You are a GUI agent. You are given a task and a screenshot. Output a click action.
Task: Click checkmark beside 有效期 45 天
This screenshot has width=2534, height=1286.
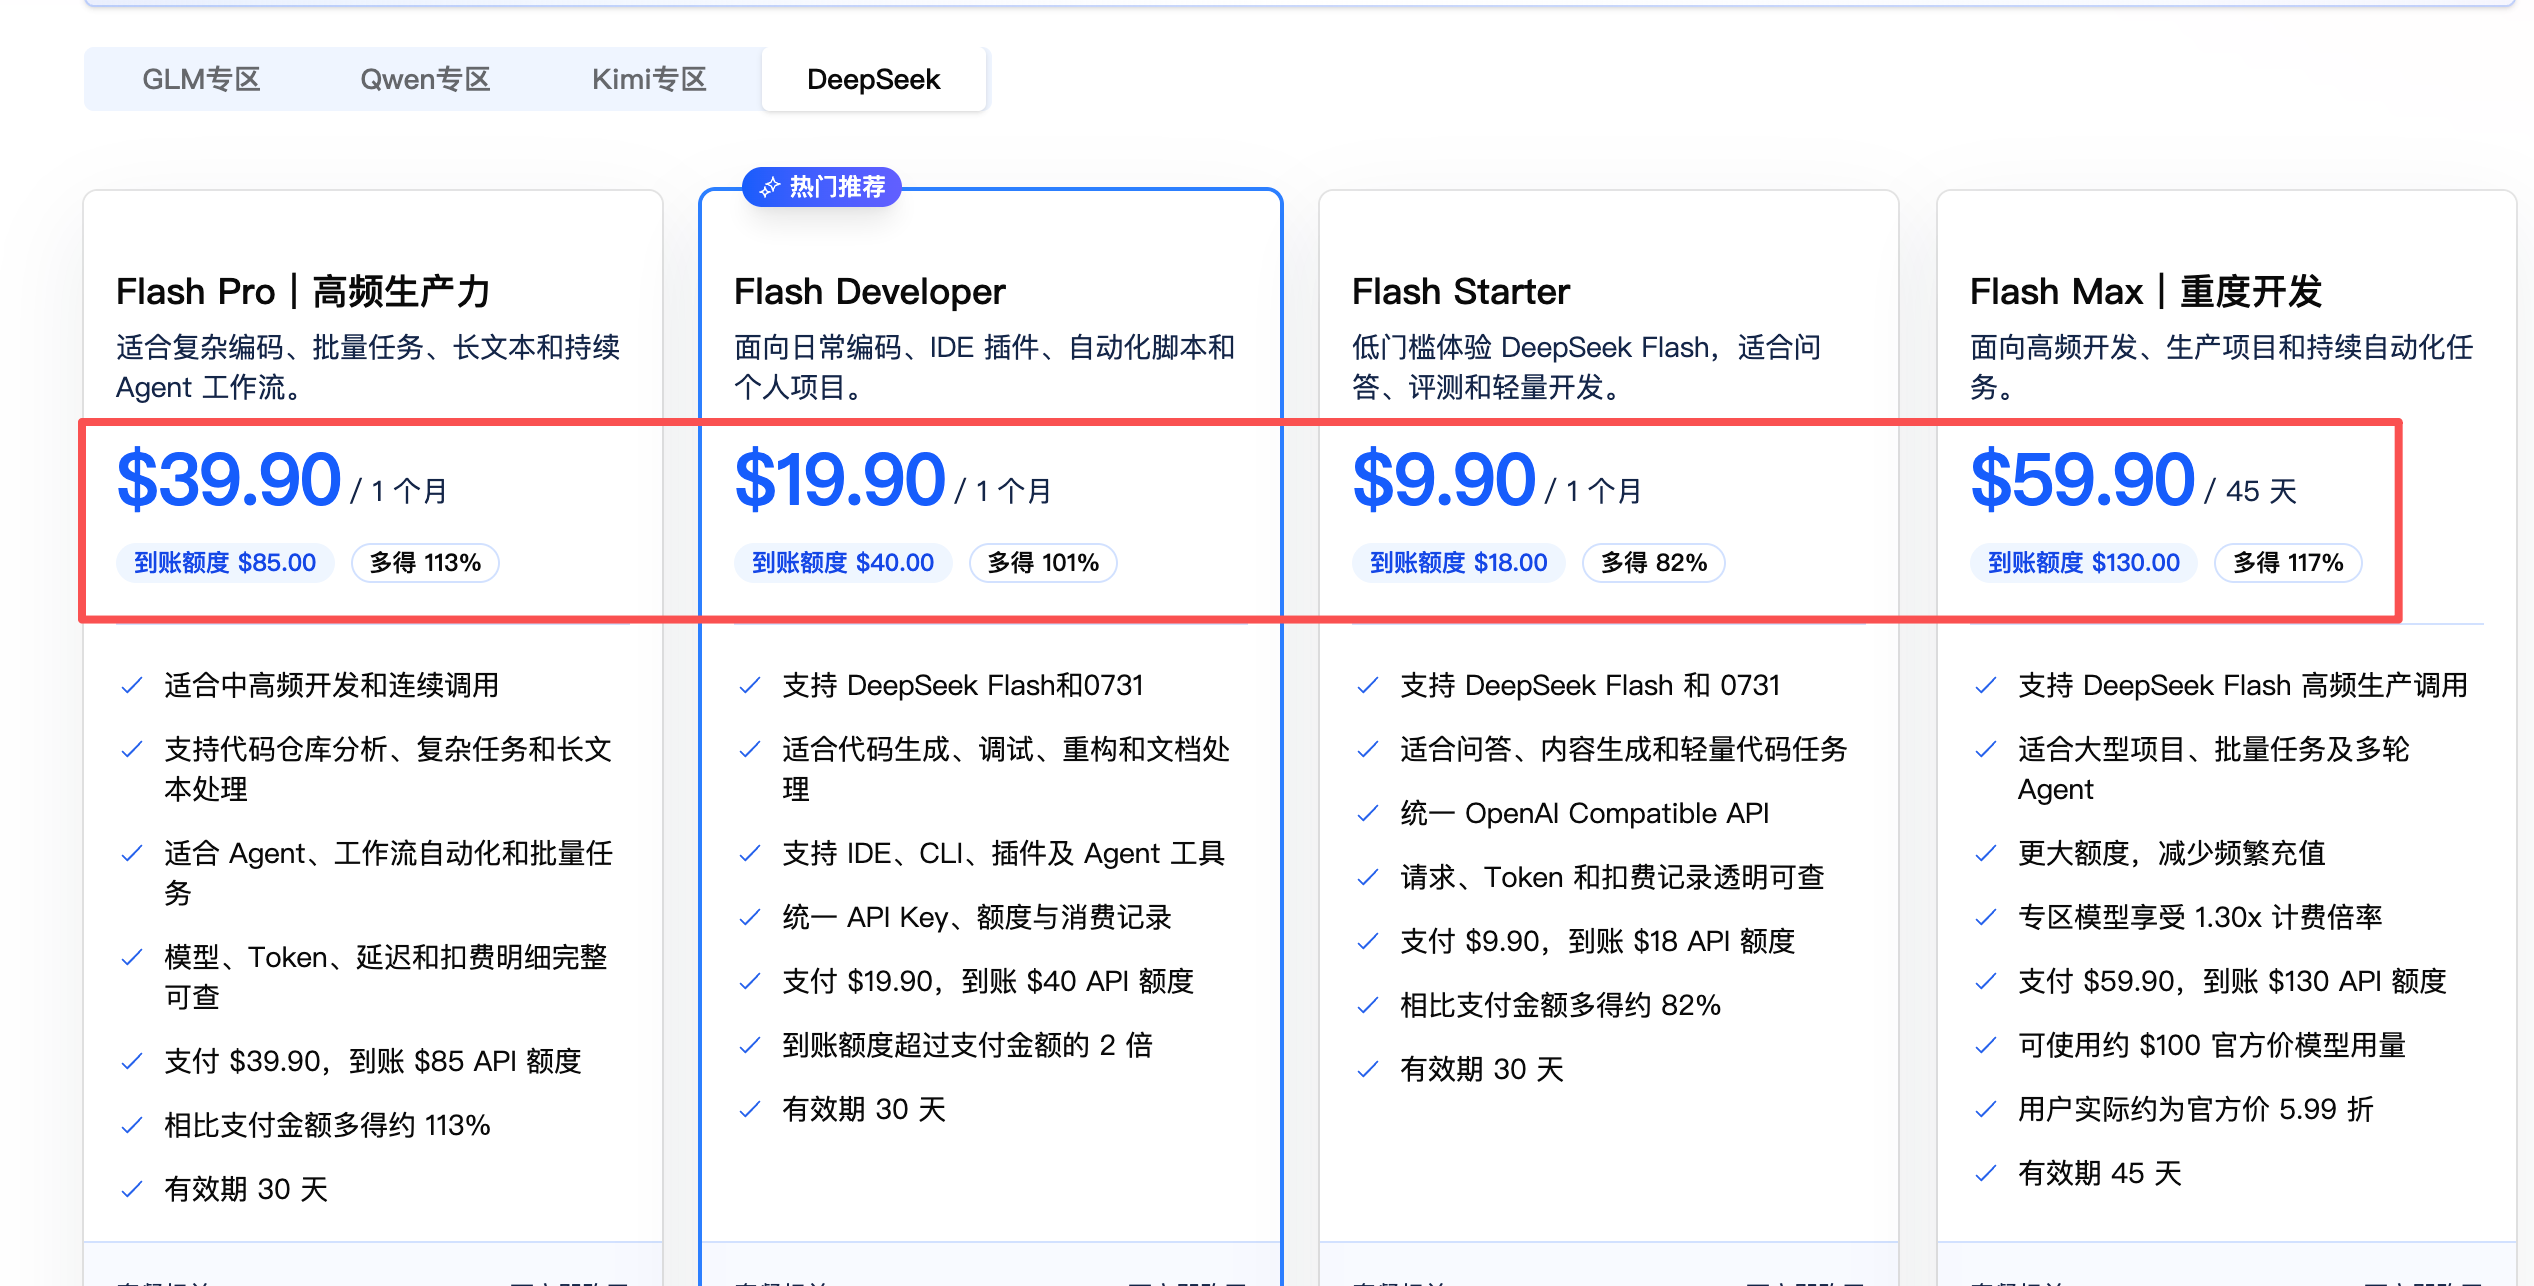[x=1985, y=1174]
